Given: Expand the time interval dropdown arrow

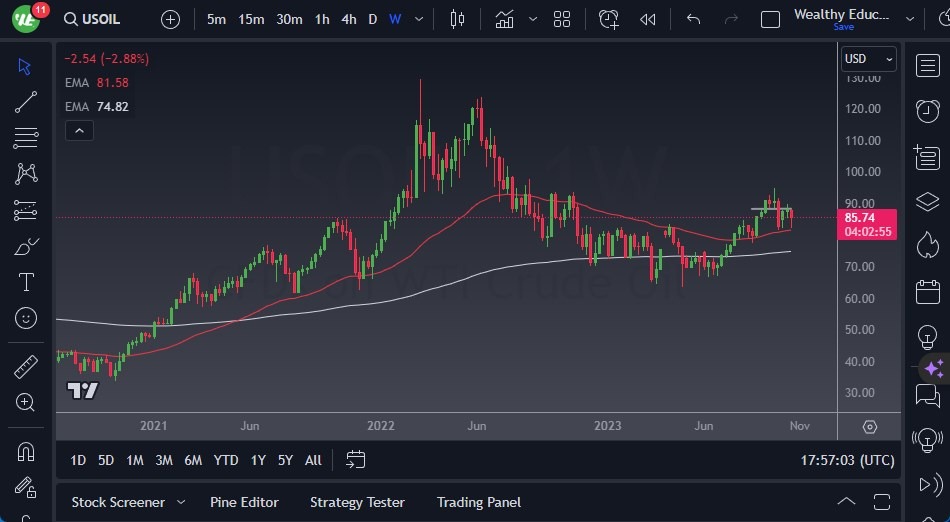Looking at the screenshot, I should (419, 19).
